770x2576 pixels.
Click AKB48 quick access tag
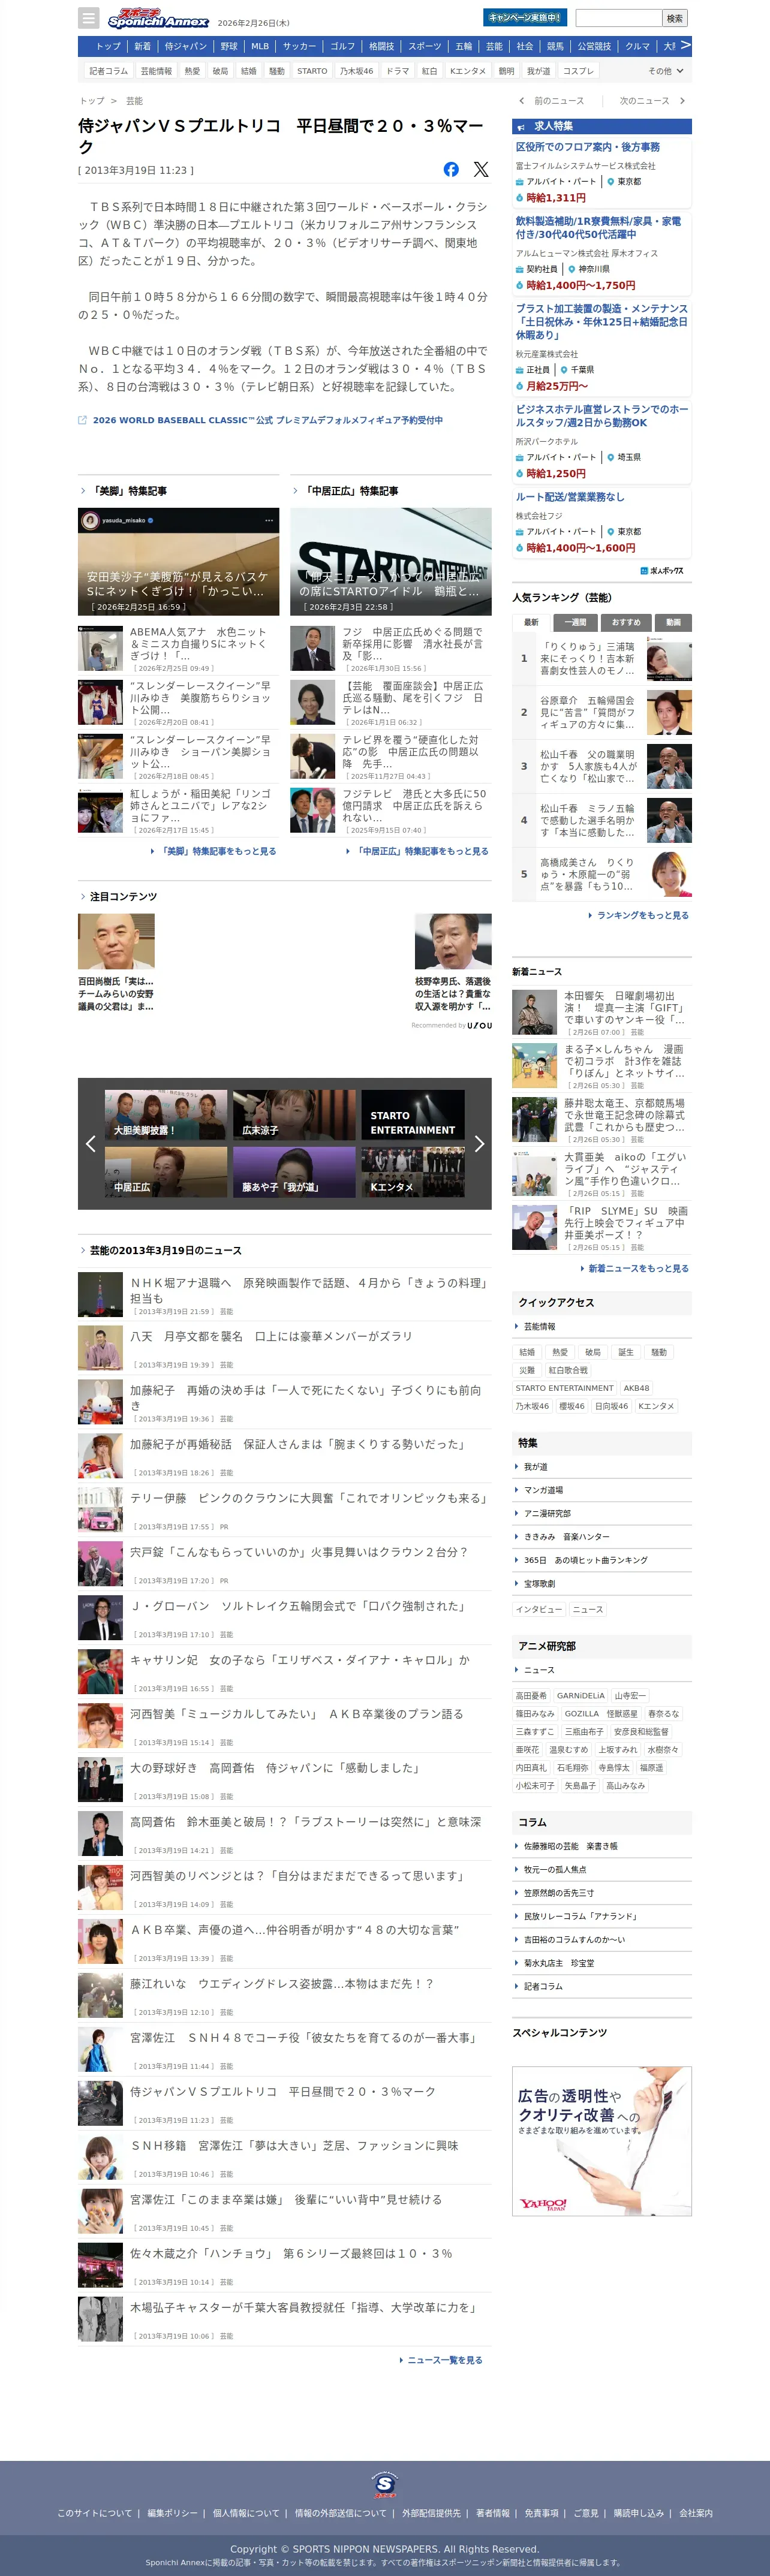click(x=636, y=1388)
